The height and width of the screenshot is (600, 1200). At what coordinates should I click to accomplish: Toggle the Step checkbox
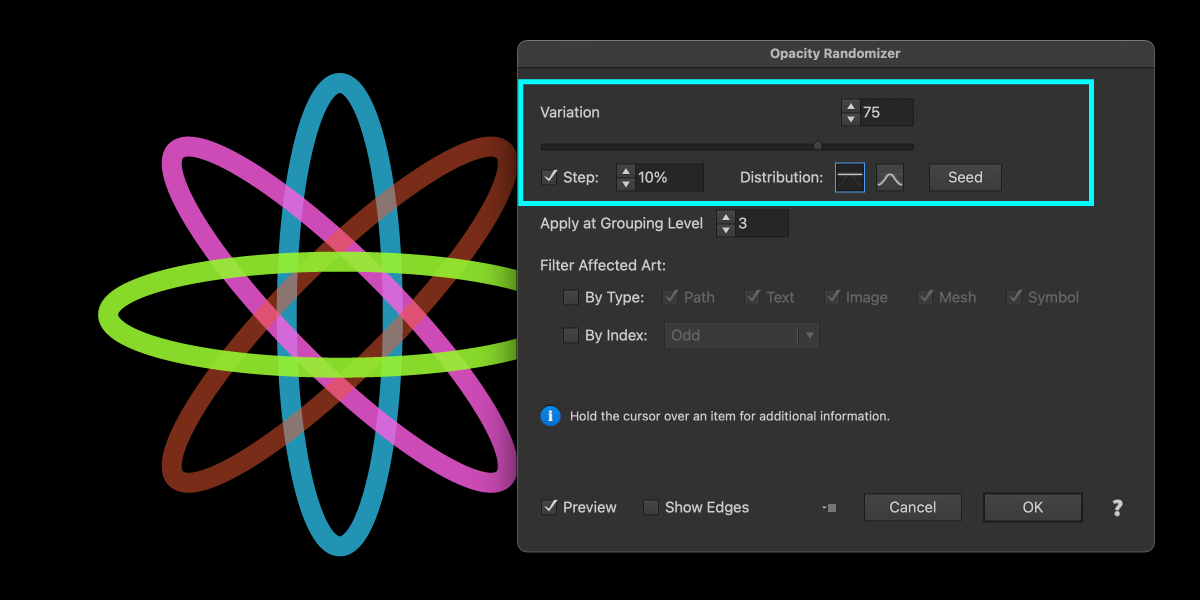coord(549,177)
